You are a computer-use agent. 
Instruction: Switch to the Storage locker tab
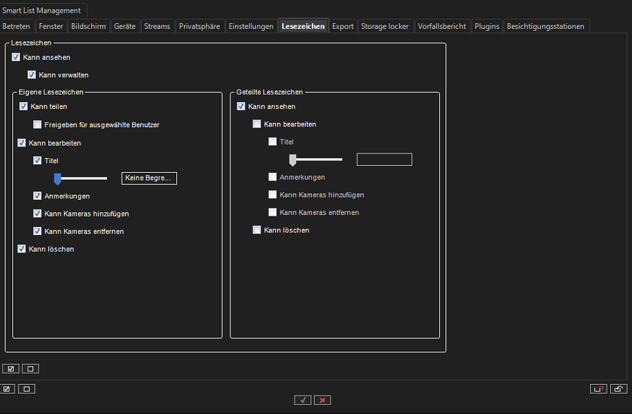tap(385, 26)
